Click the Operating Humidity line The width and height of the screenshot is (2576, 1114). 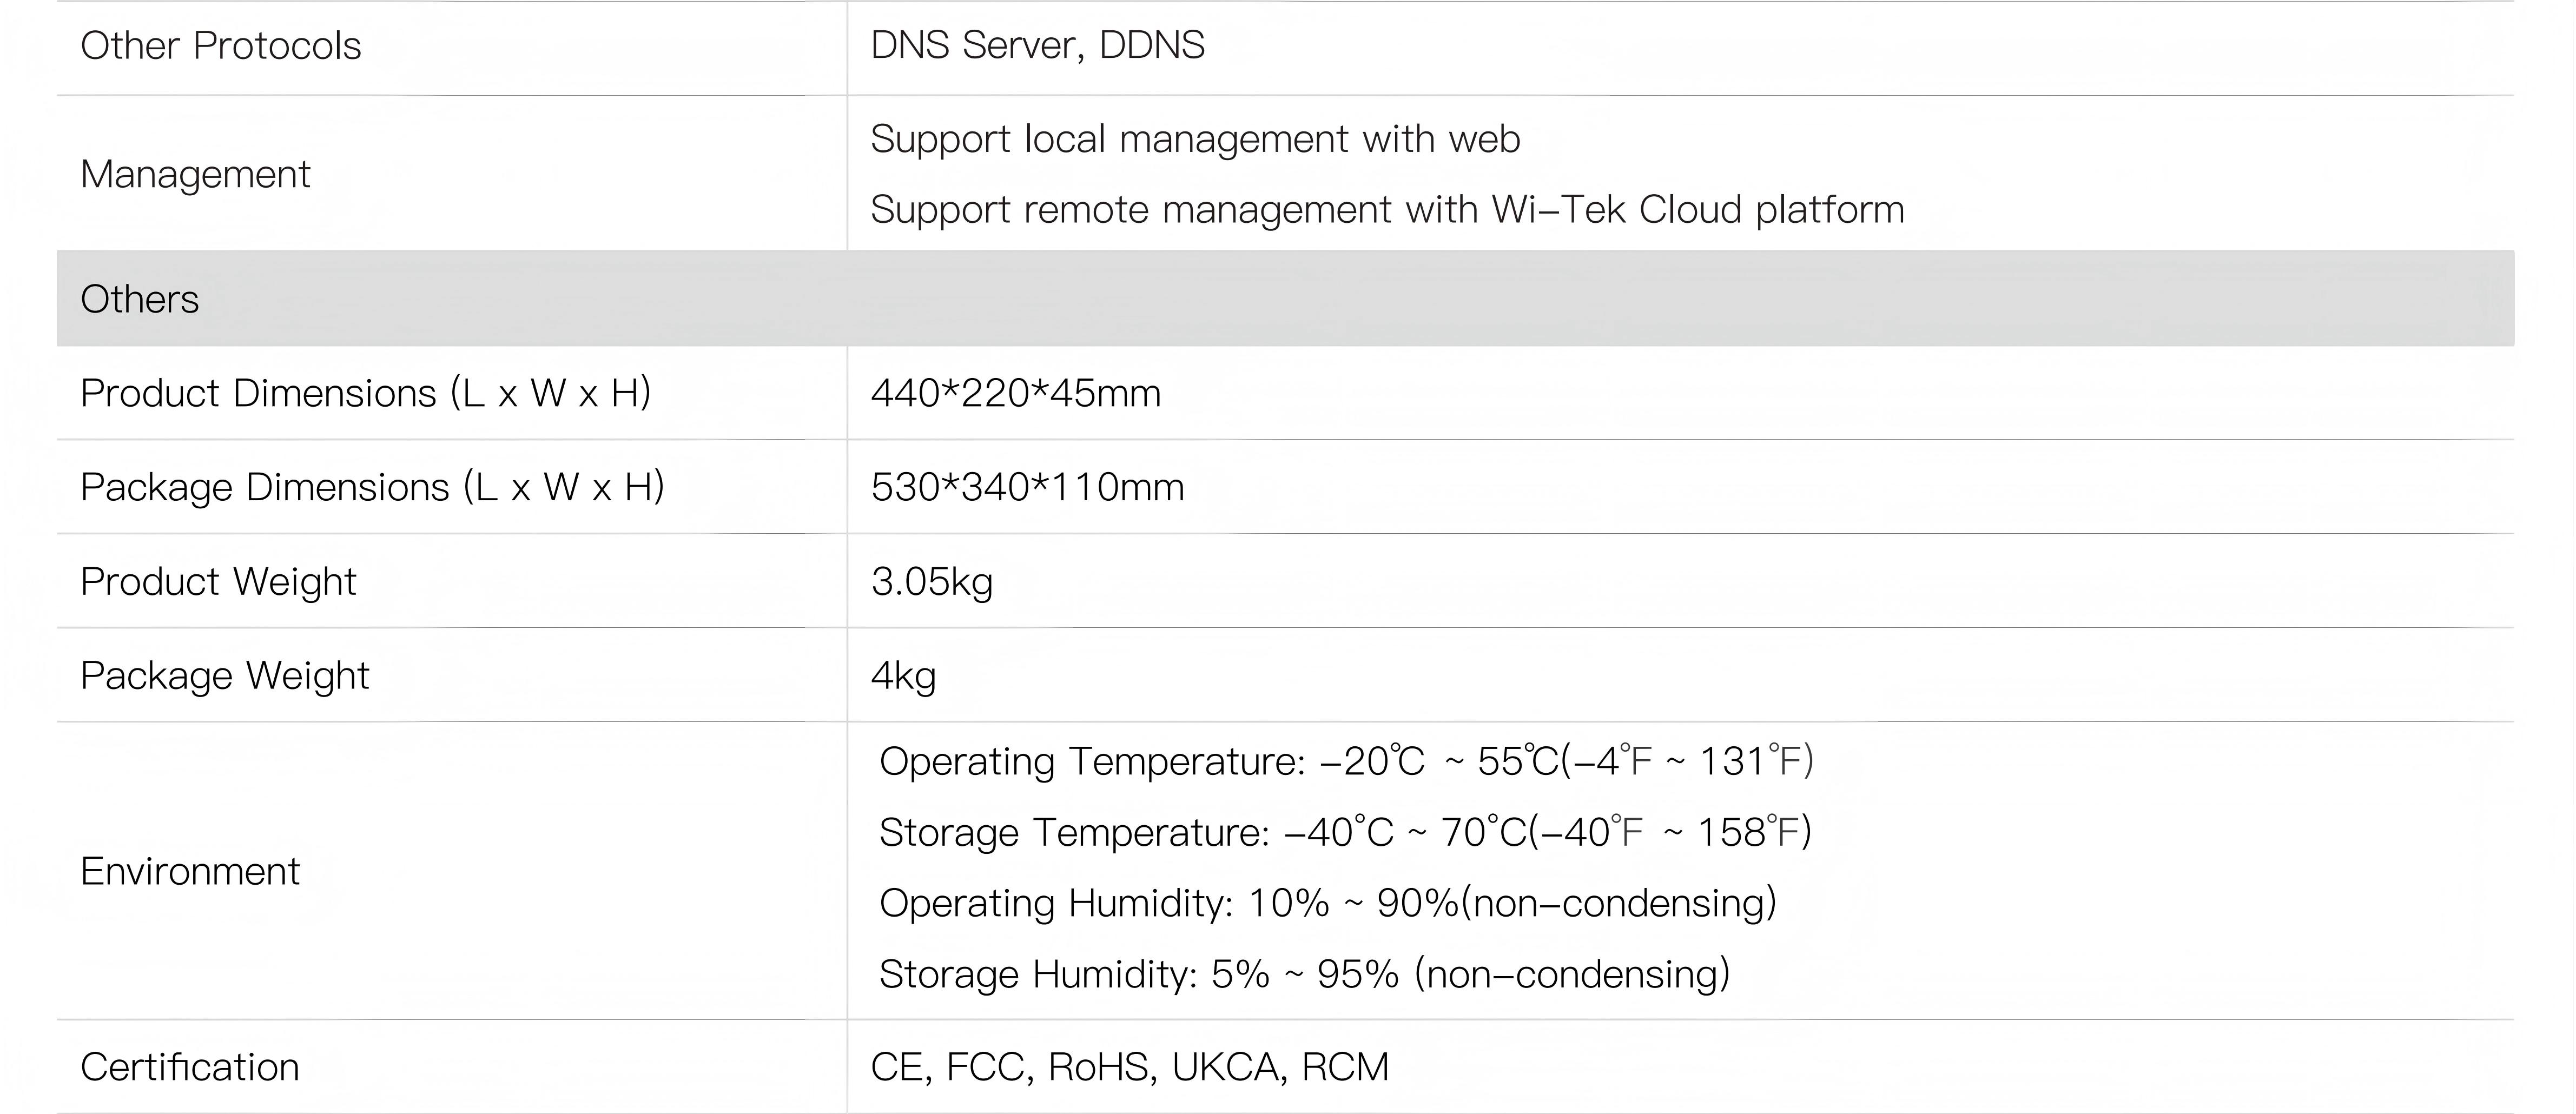point(1327,903)
